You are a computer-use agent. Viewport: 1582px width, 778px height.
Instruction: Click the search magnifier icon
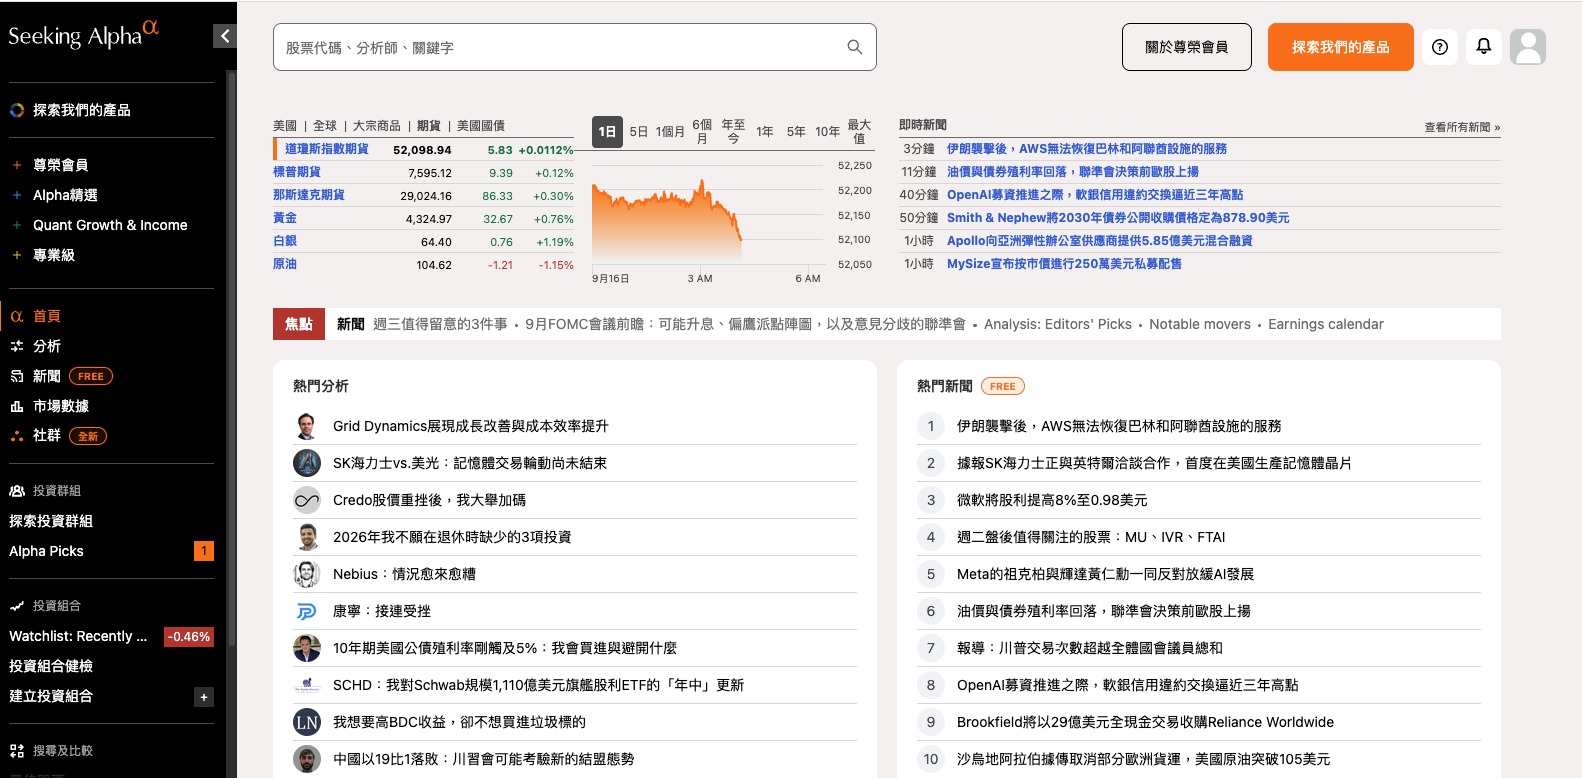coord(855,47)
